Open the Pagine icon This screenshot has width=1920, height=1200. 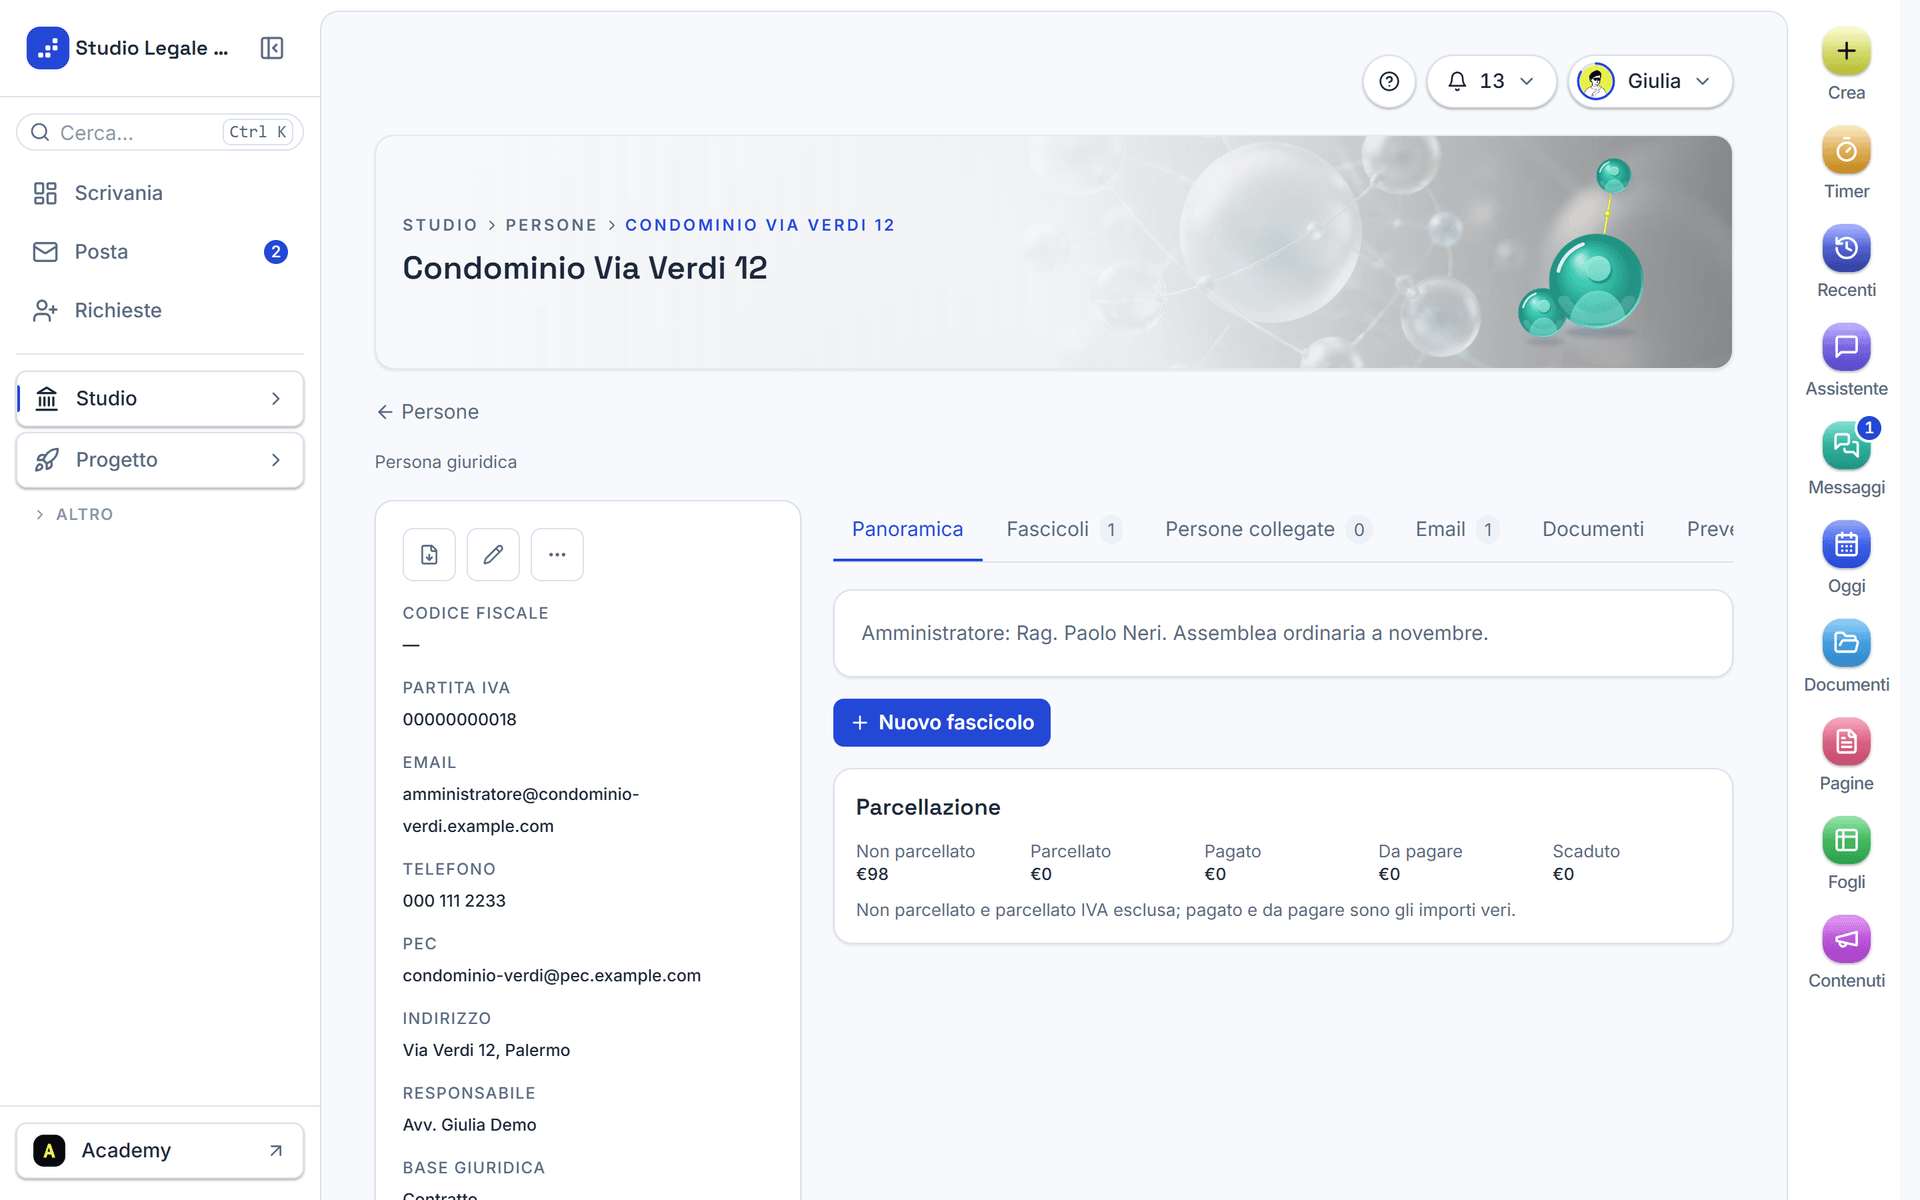coord(1846,743)
